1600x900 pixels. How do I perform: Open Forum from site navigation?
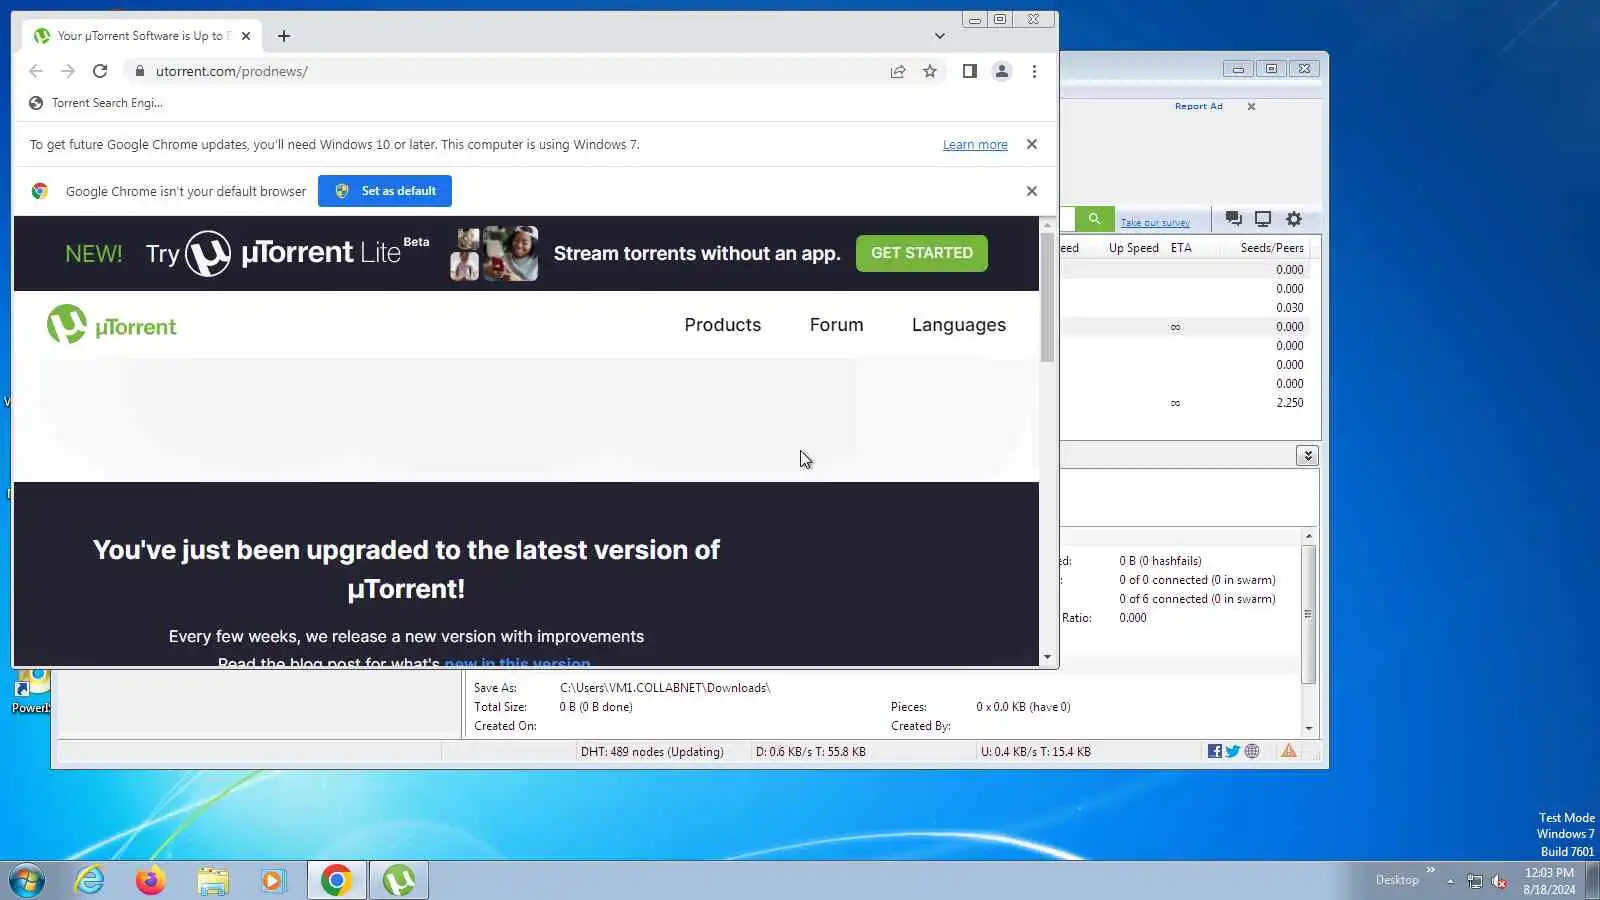pyautogui.click(x=837, y=325)
